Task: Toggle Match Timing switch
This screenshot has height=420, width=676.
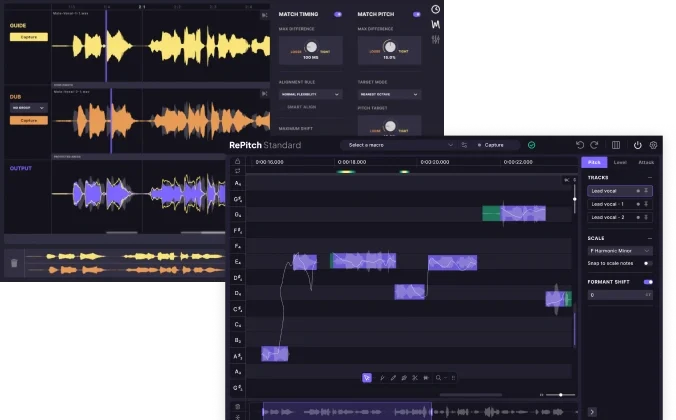Action: tap(338, 14)
